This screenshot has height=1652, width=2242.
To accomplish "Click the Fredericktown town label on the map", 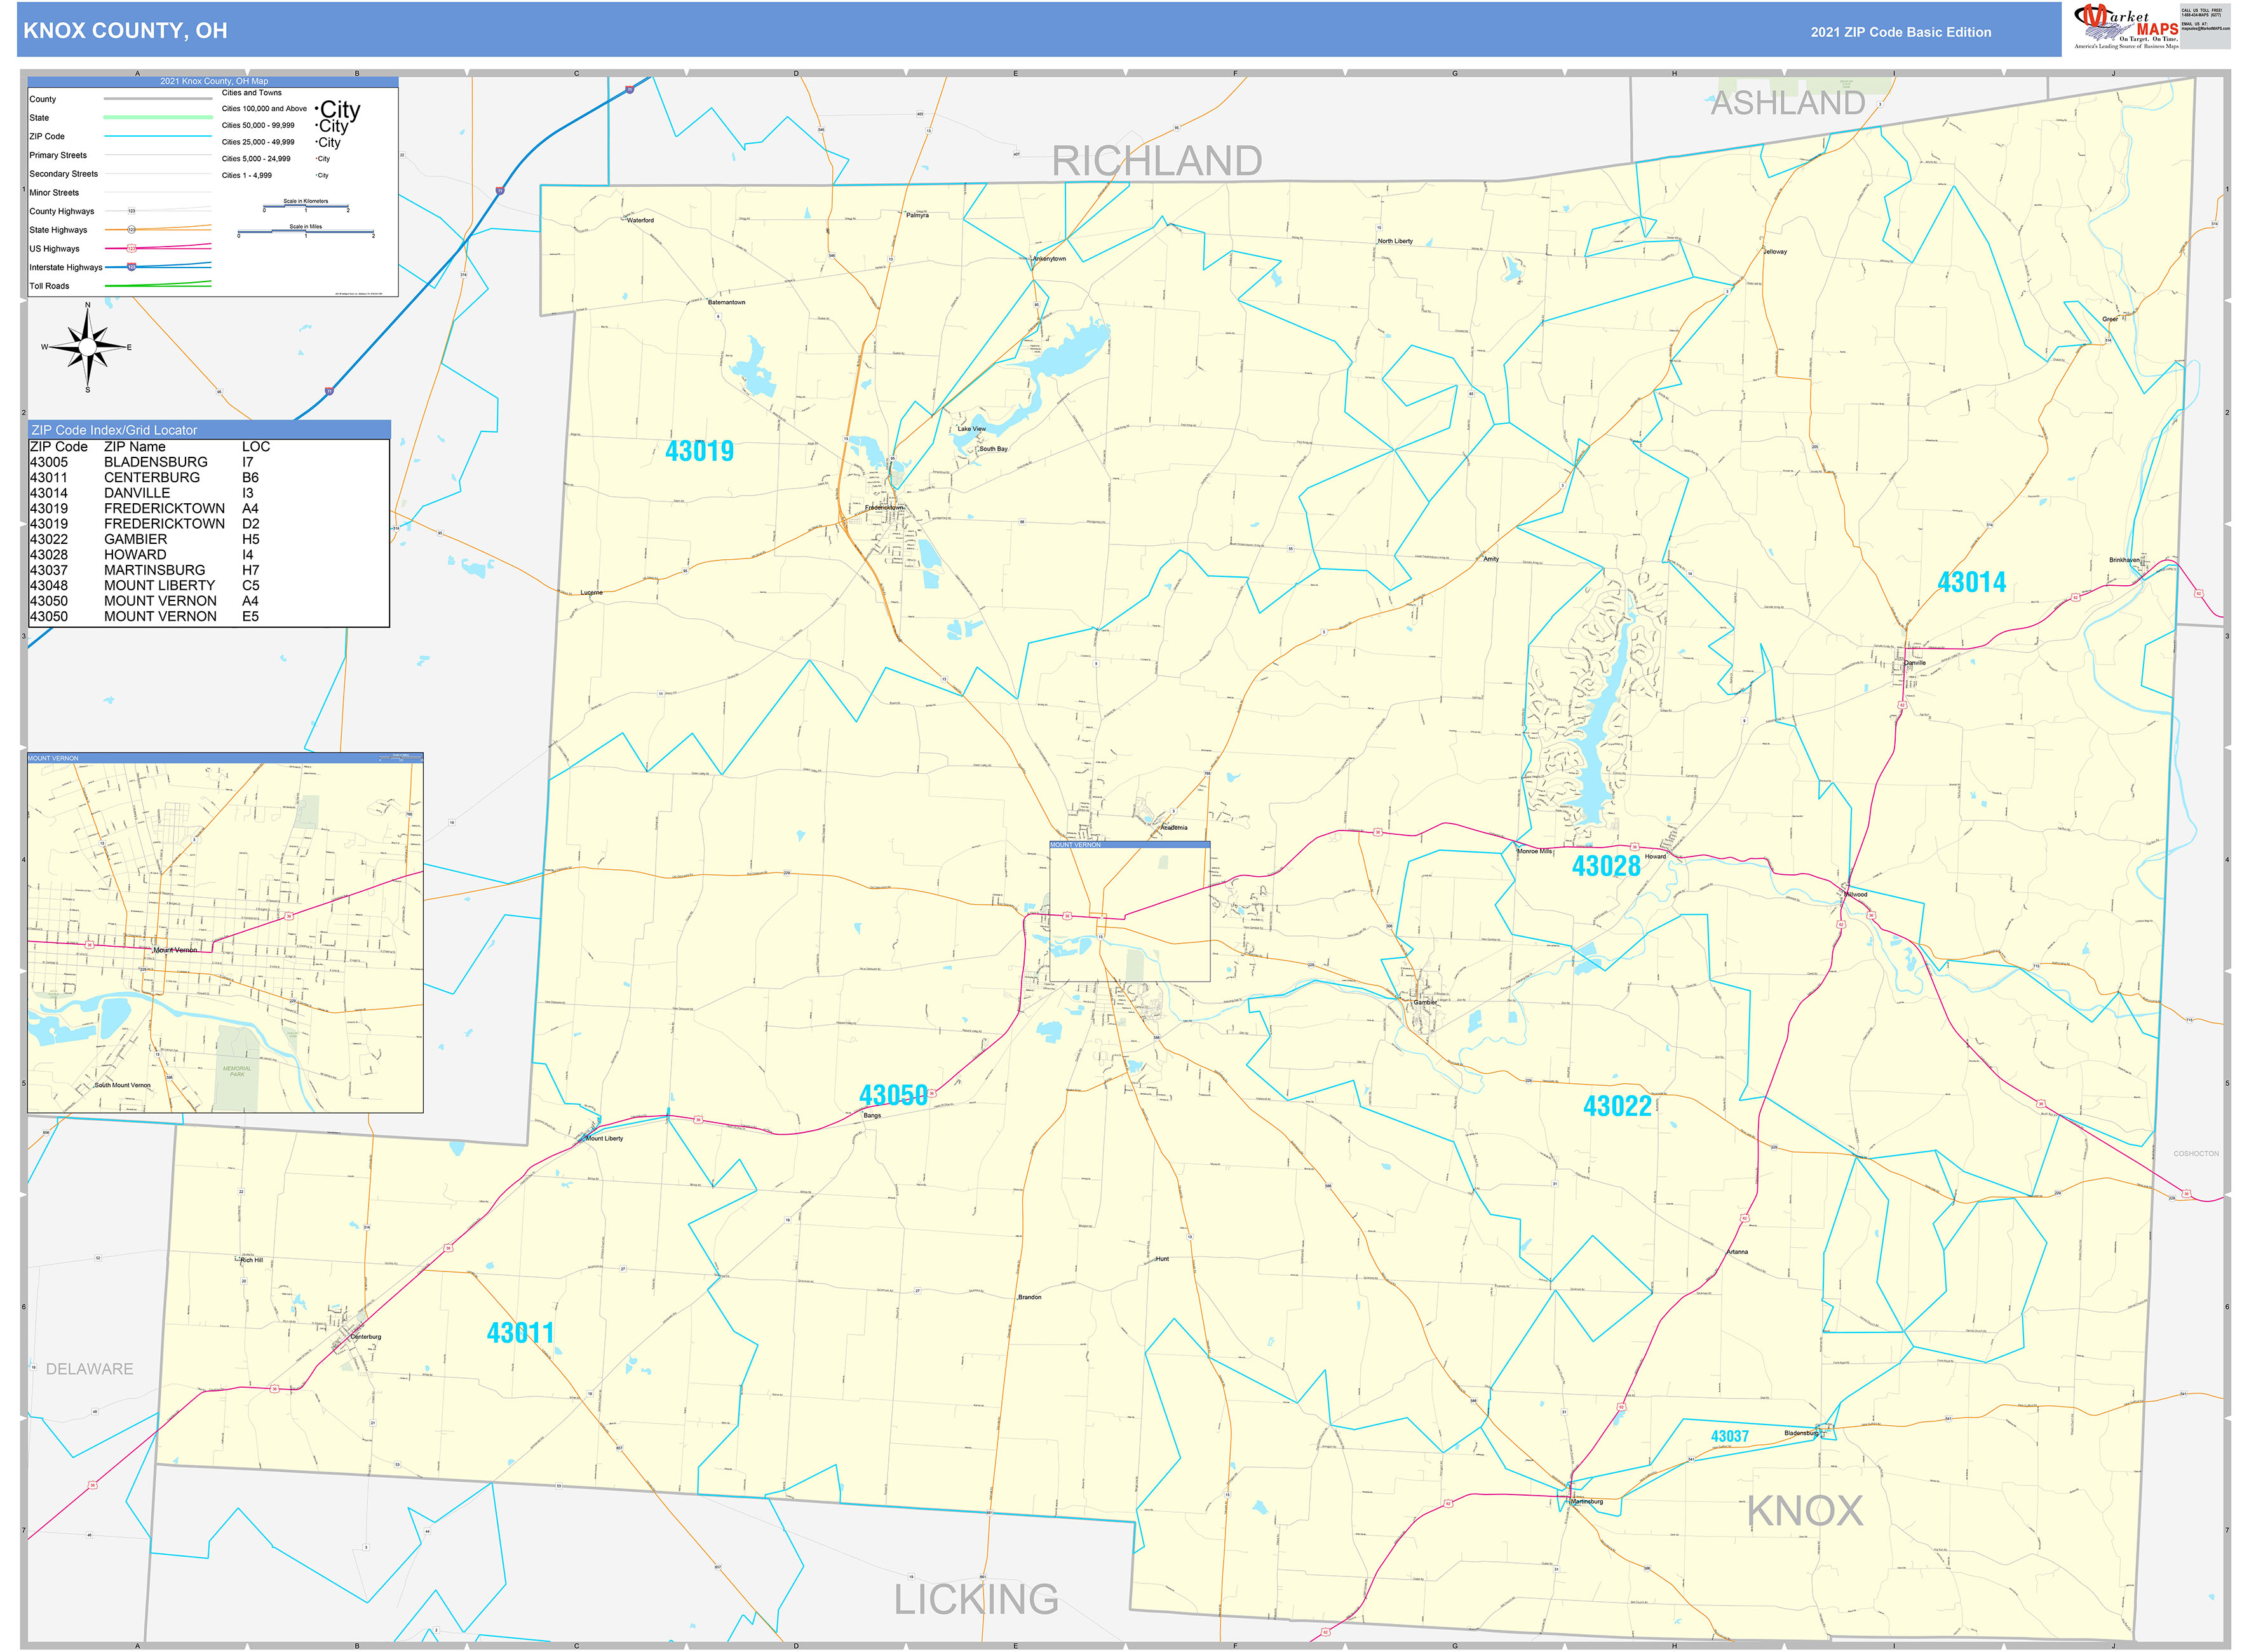I will 884,508.
